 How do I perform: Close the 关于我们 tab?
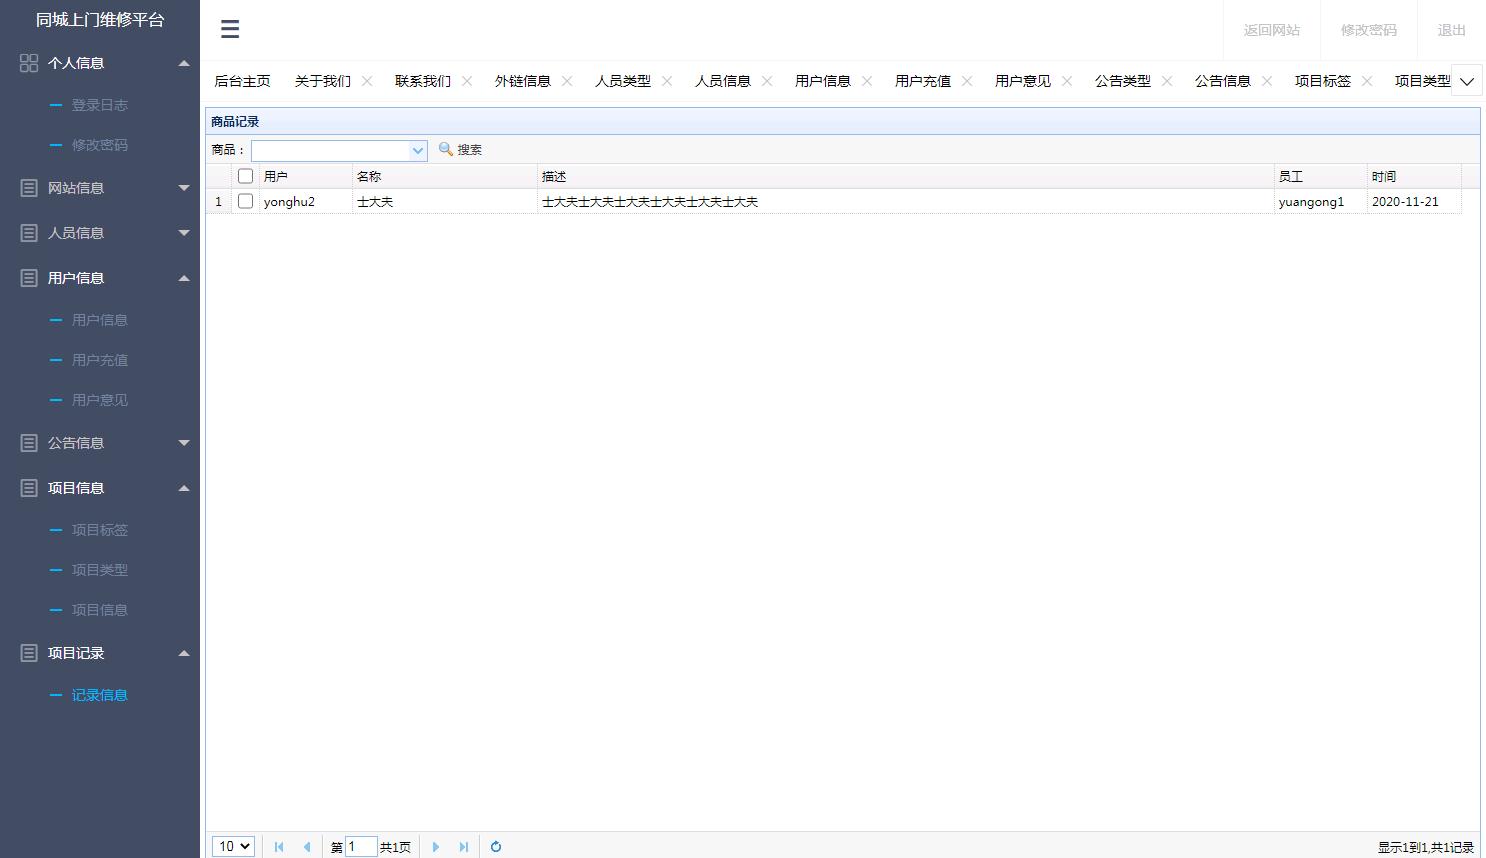367,81
